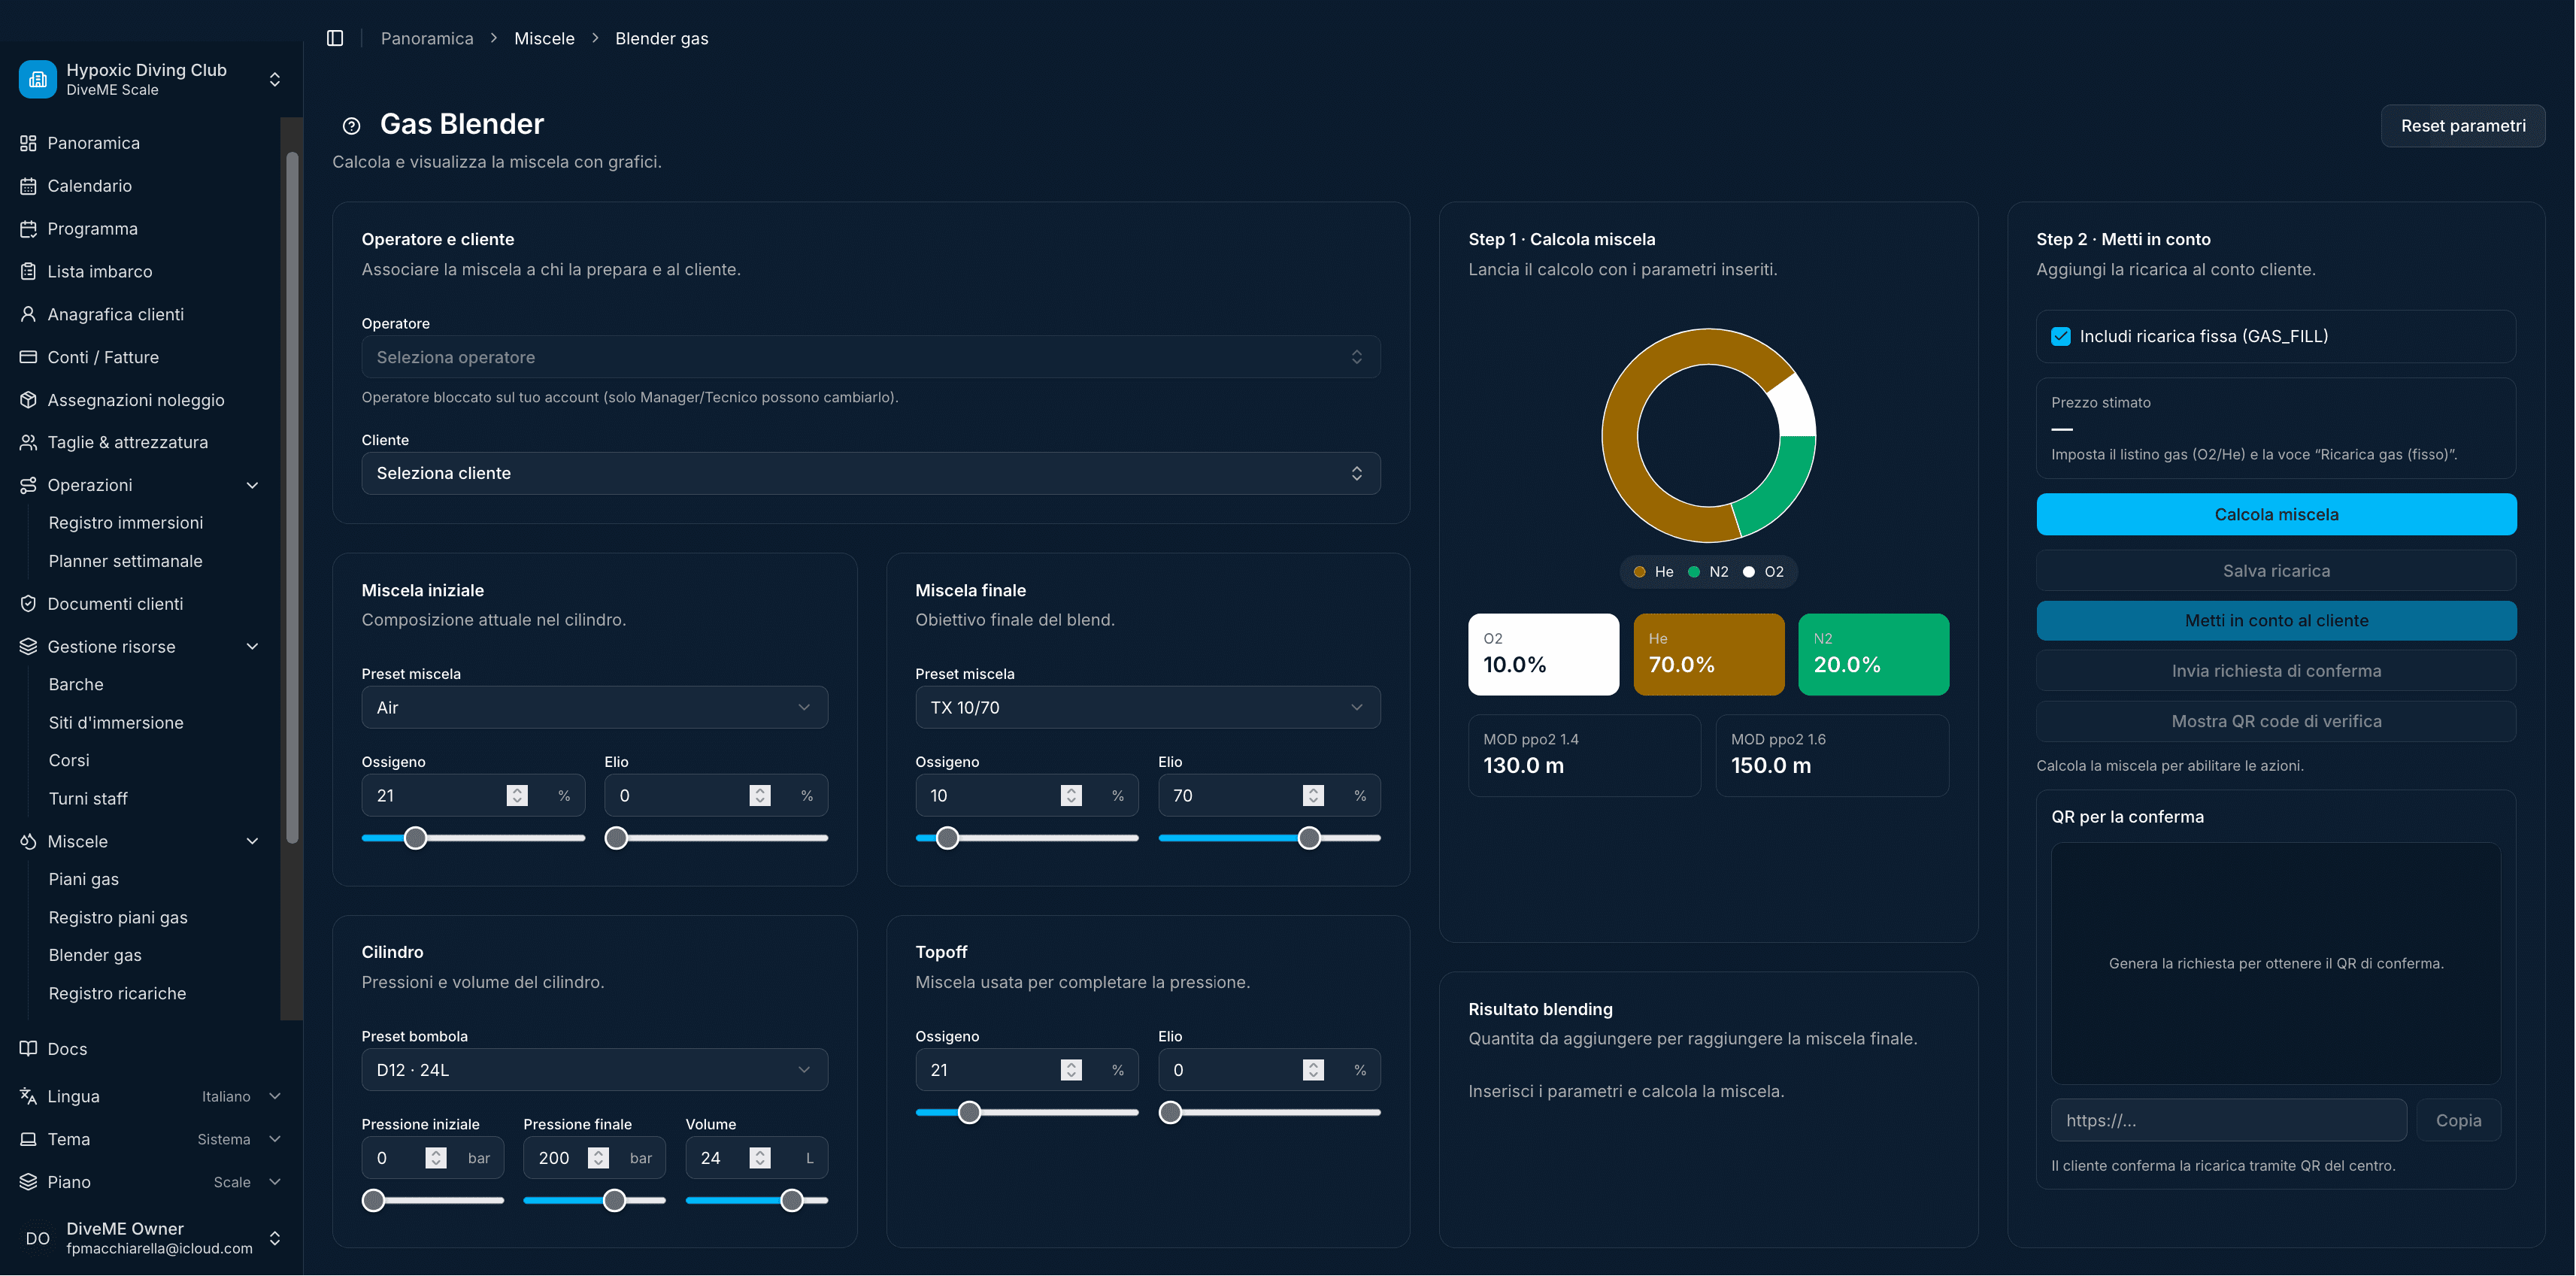This screenshot has width=2576, height=1276.
Task: Click the help icon beside Gas Blender
Action: click(x=351, y=126)
